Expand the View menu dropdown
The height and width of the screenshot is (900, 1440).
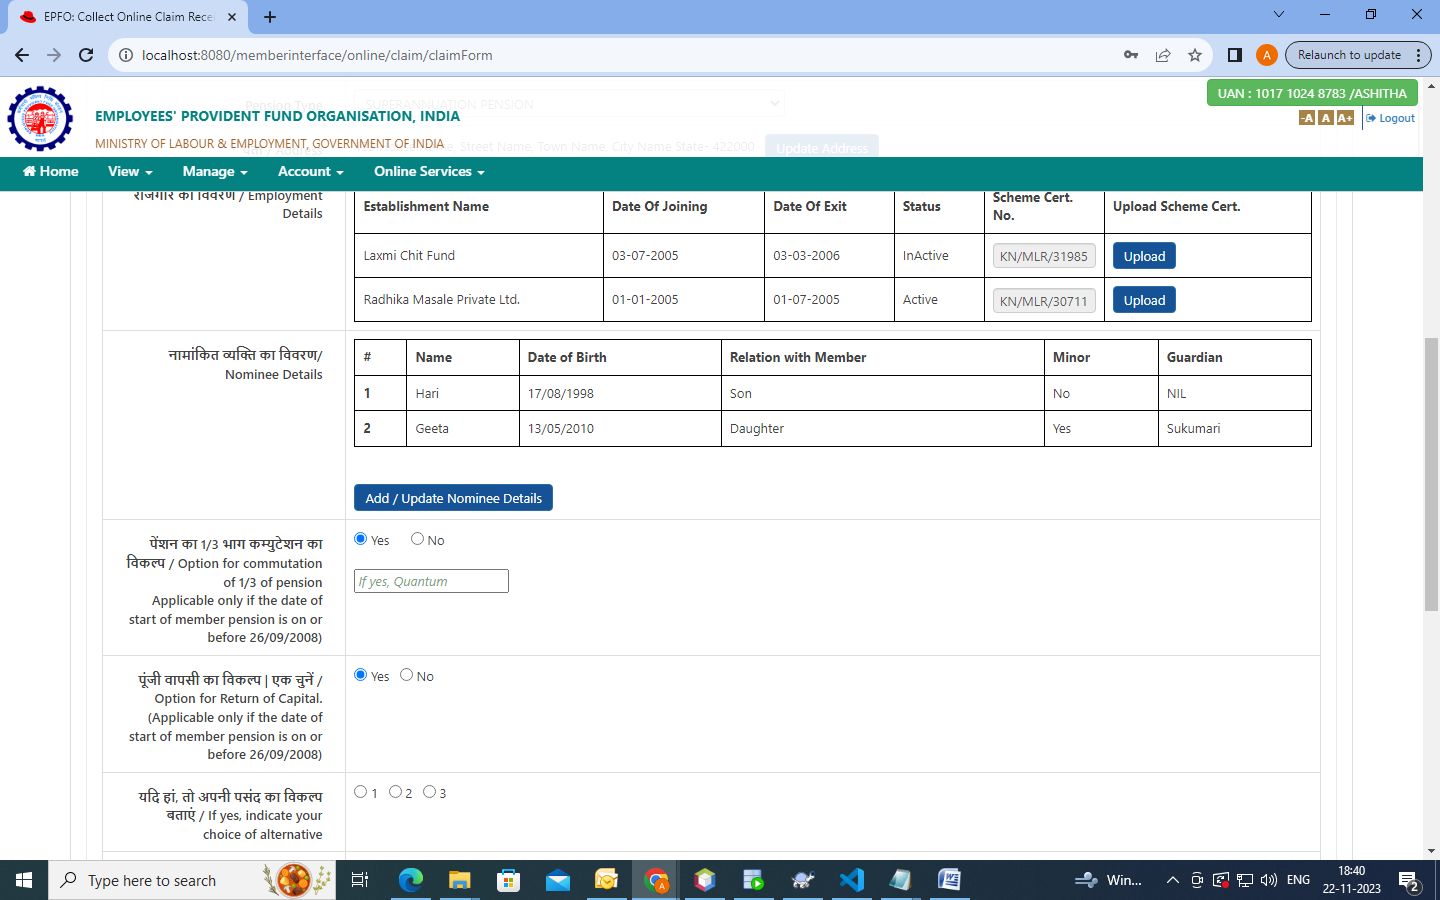click(130, 172)
